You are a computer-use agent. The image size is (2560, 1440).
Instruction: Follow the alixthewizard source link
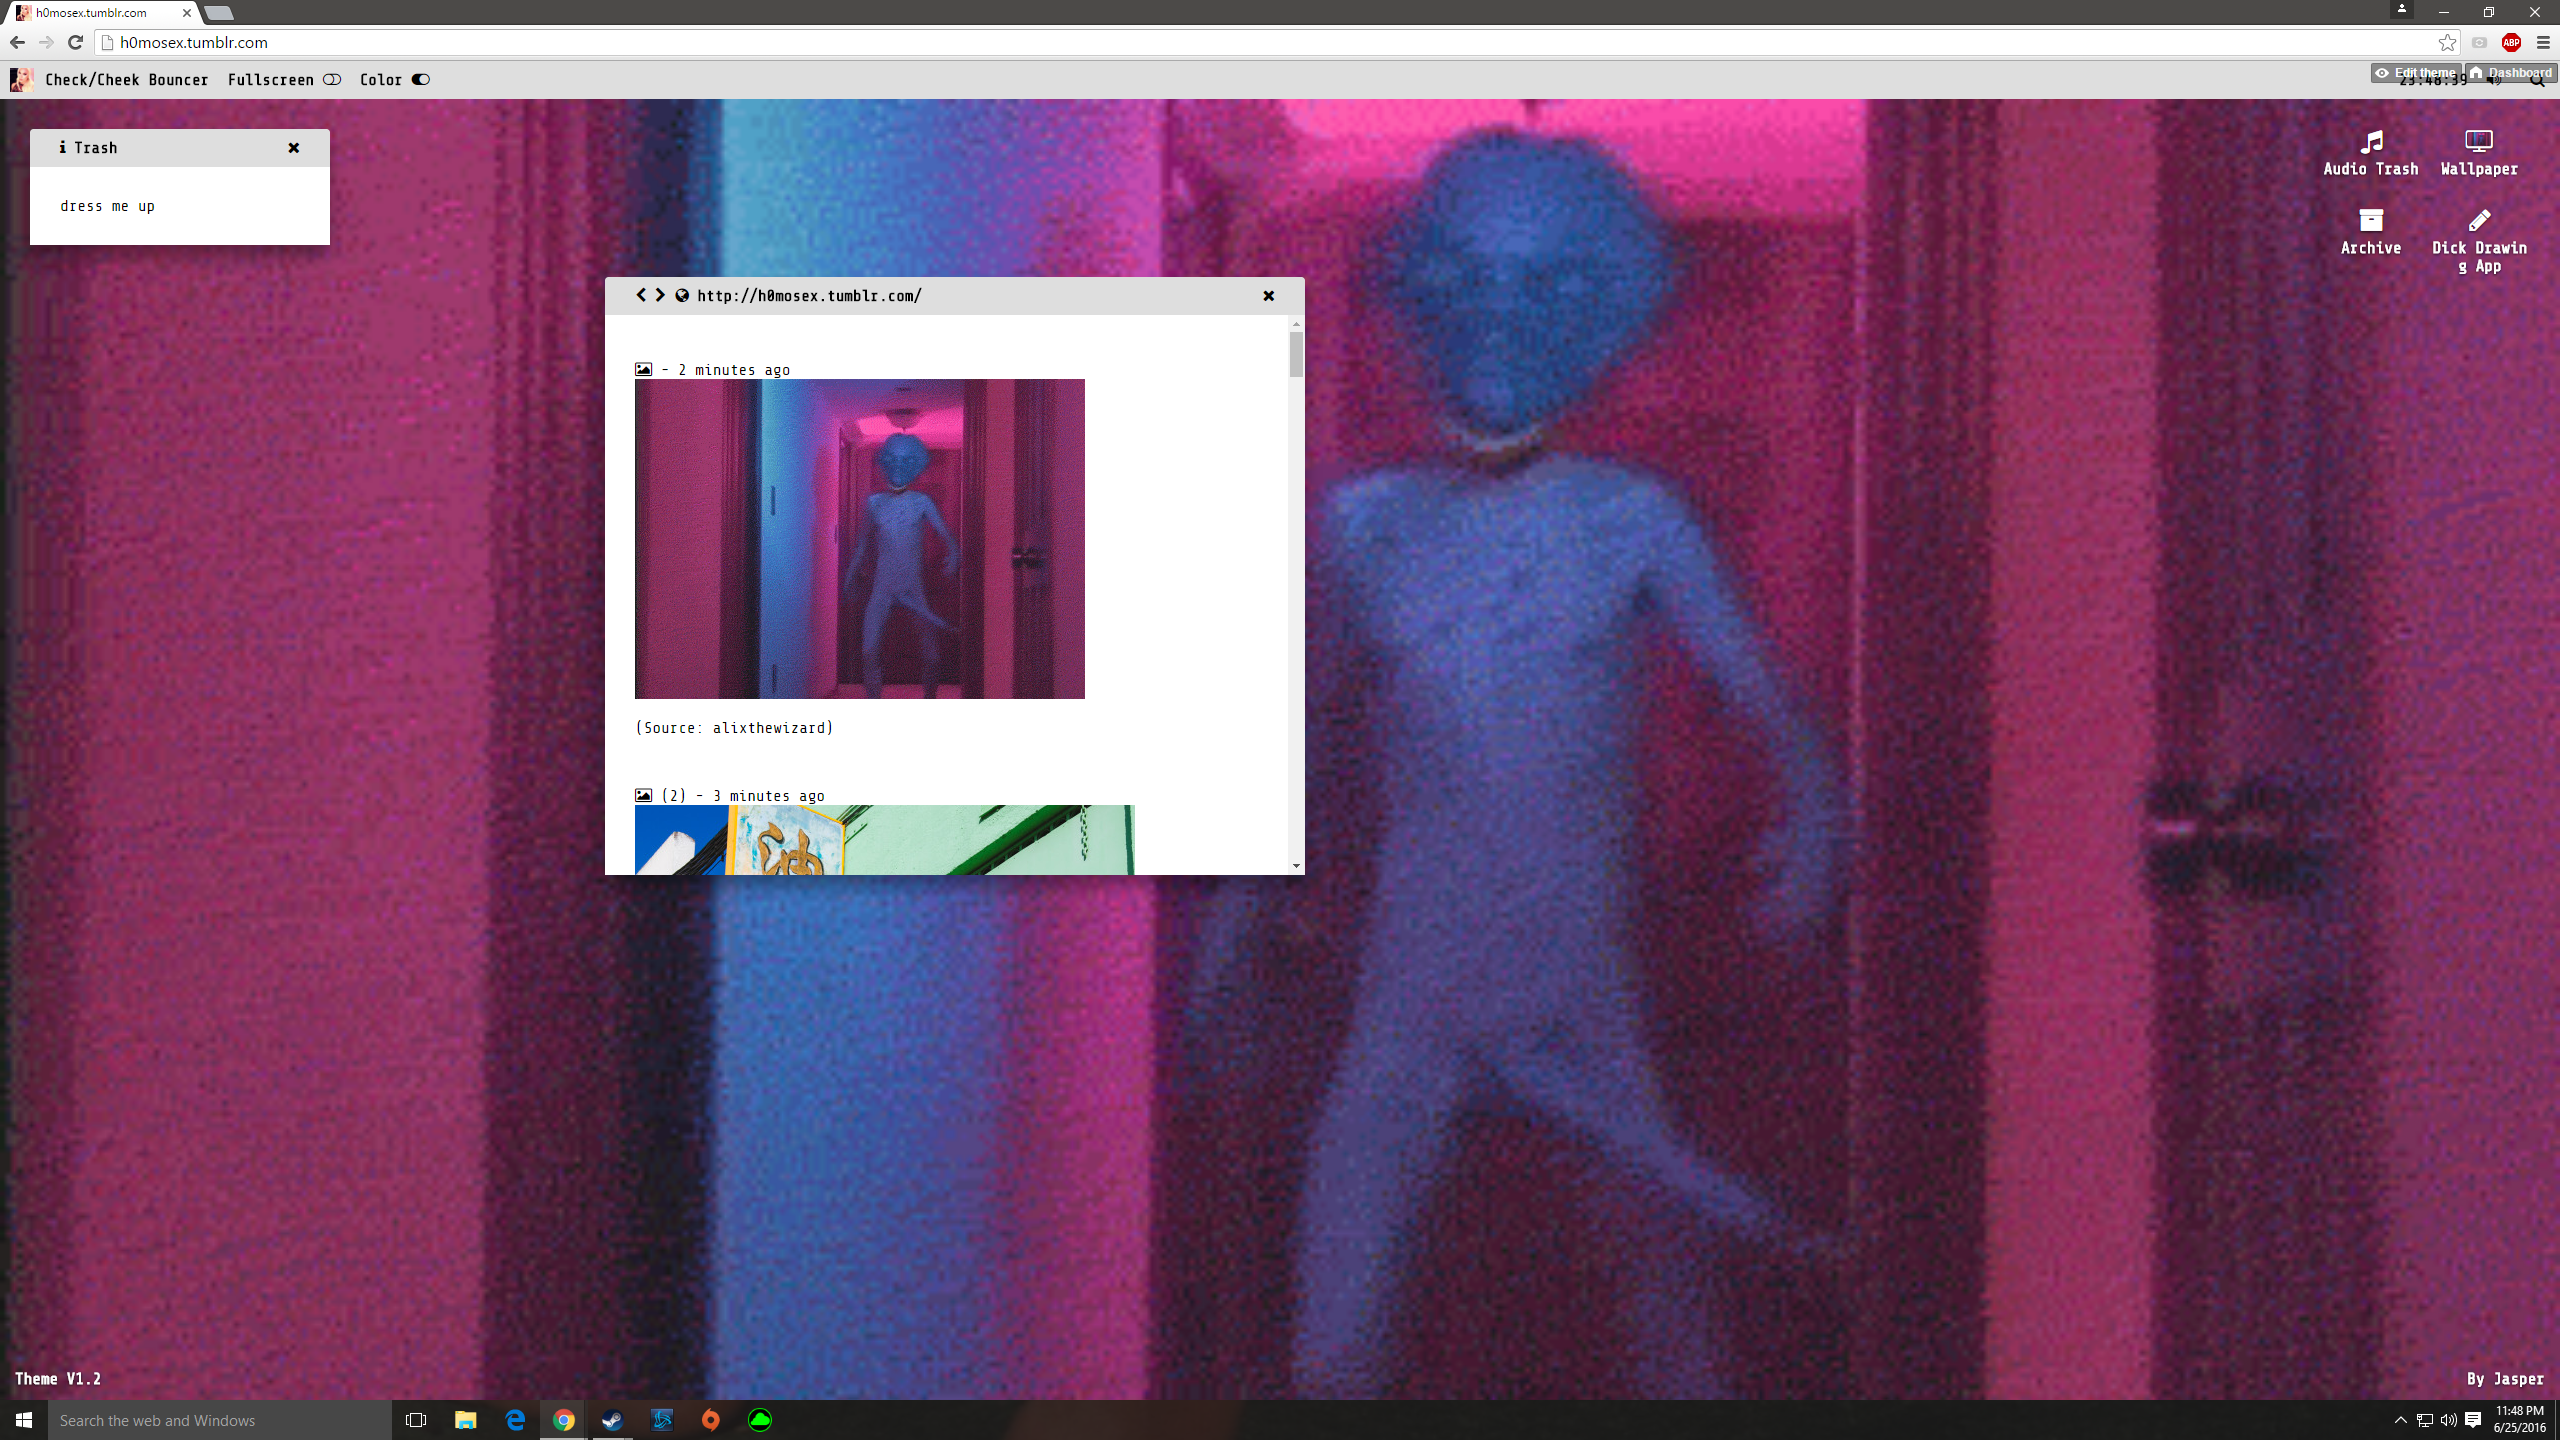tap(769, 728)
